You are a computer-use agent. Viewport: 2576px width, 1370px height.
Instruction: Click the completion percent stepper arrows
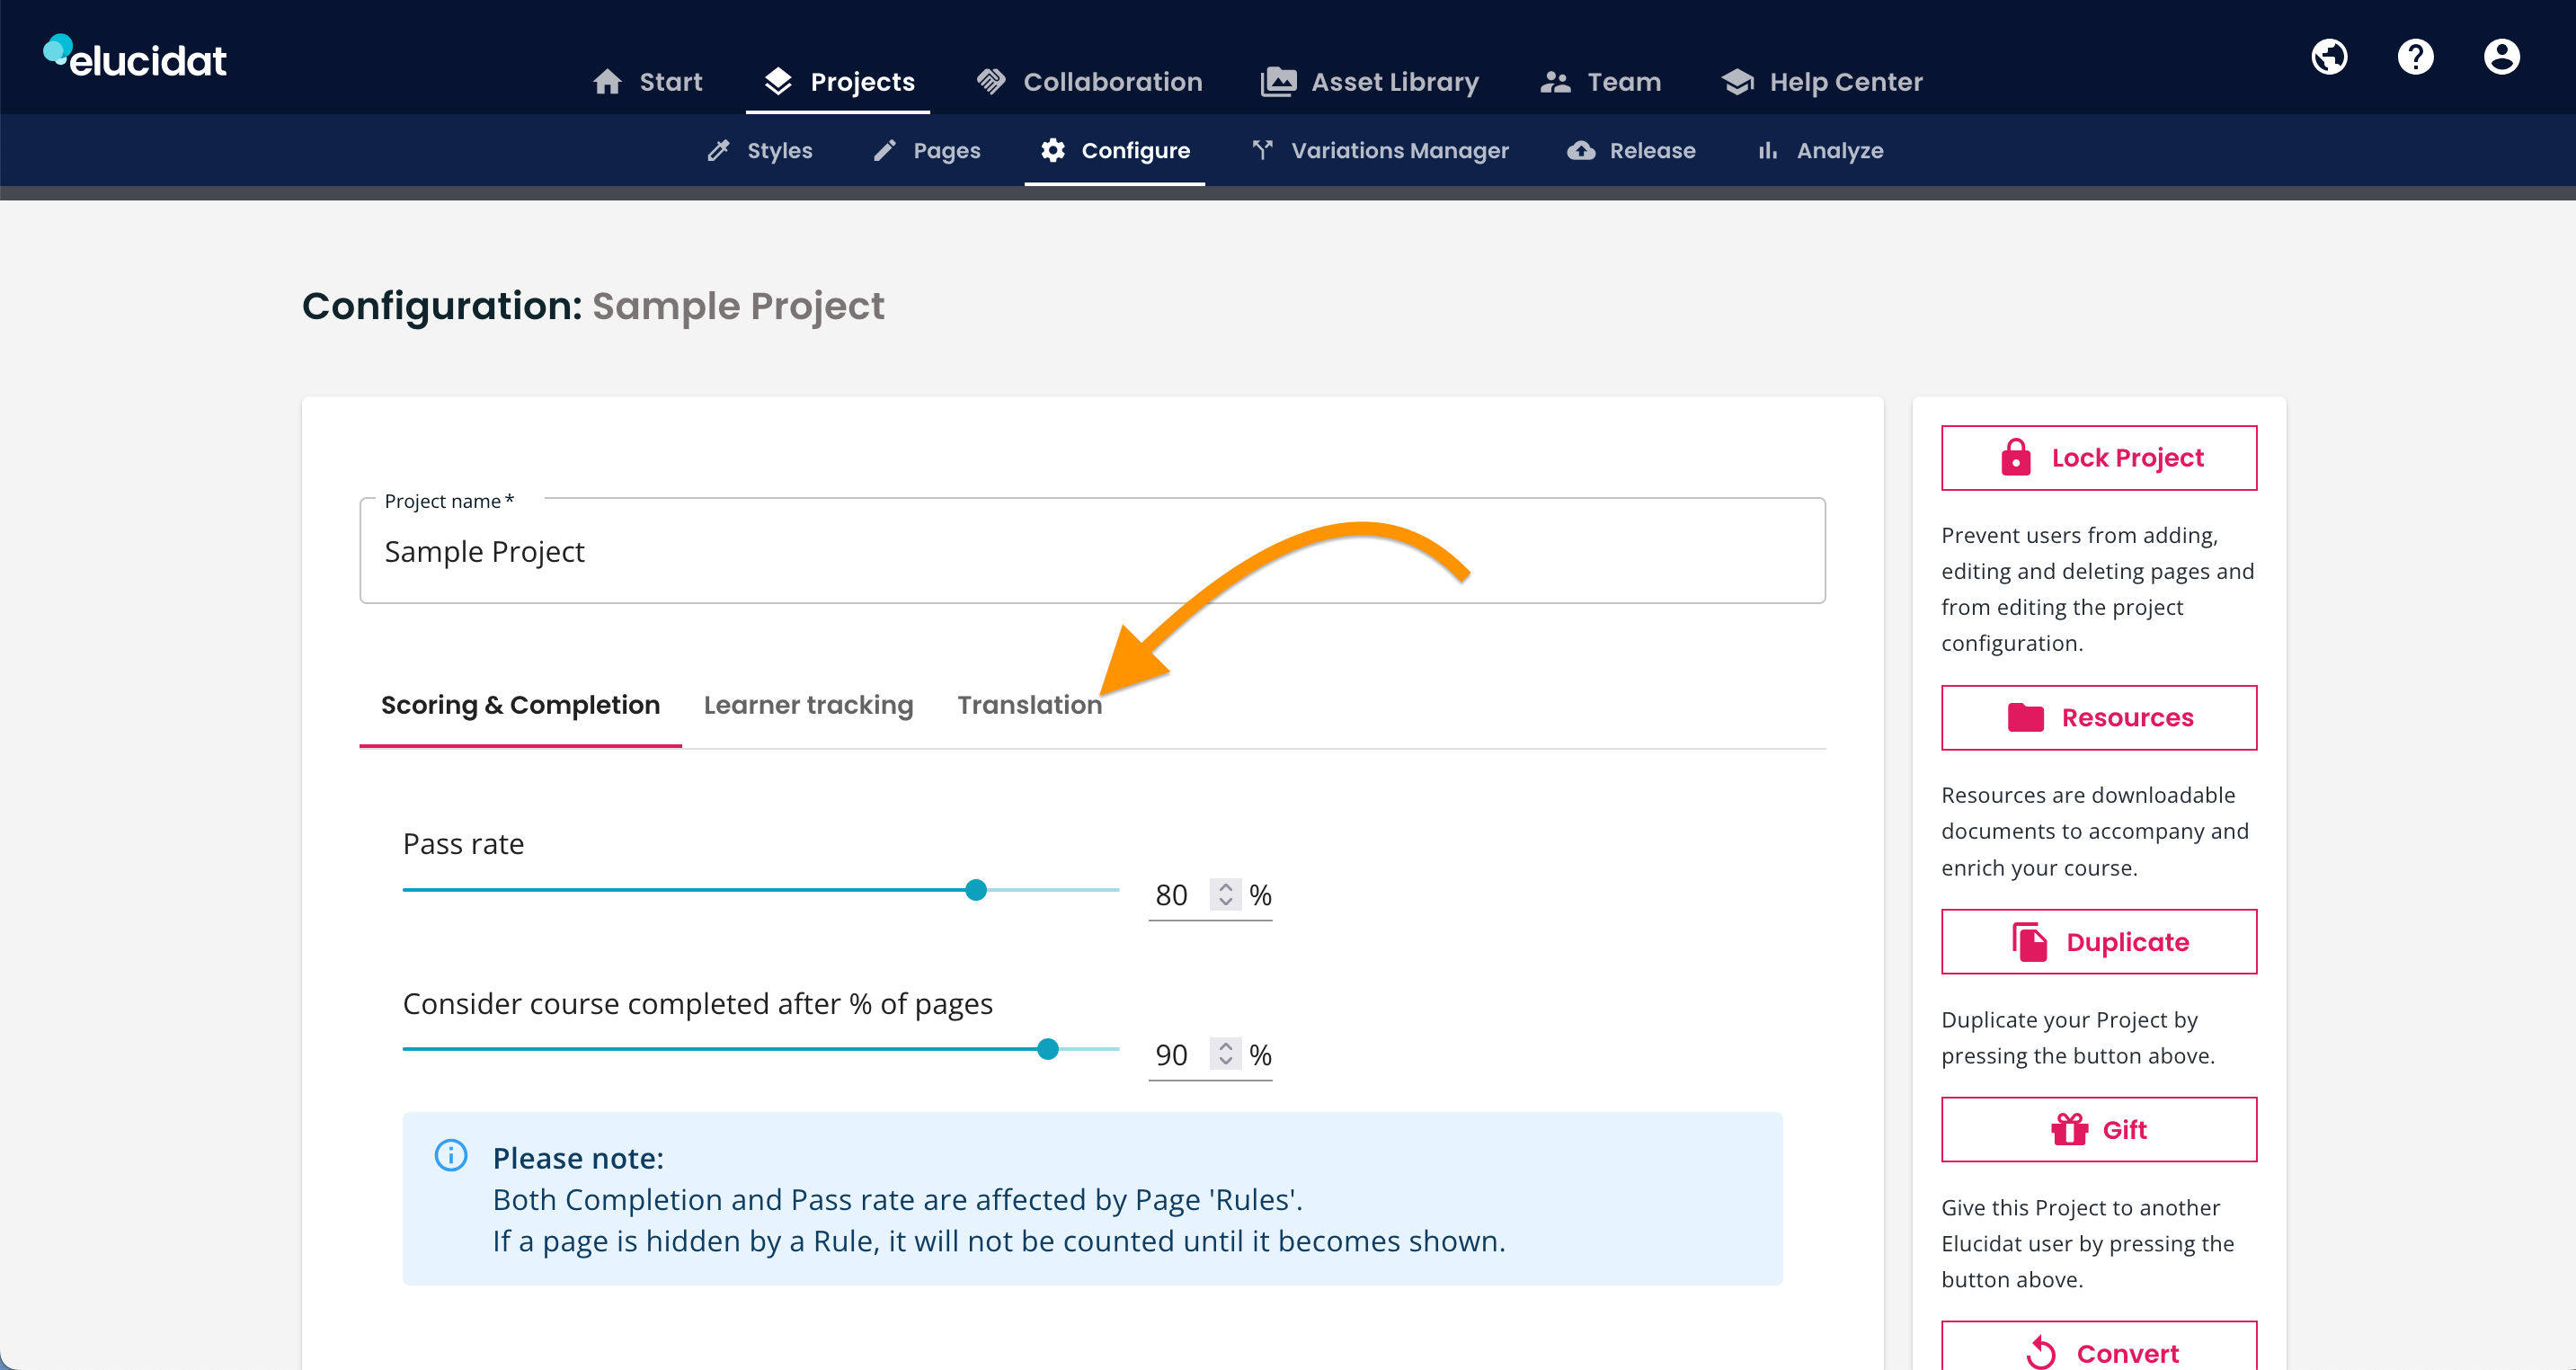tap(1225, 1054)
